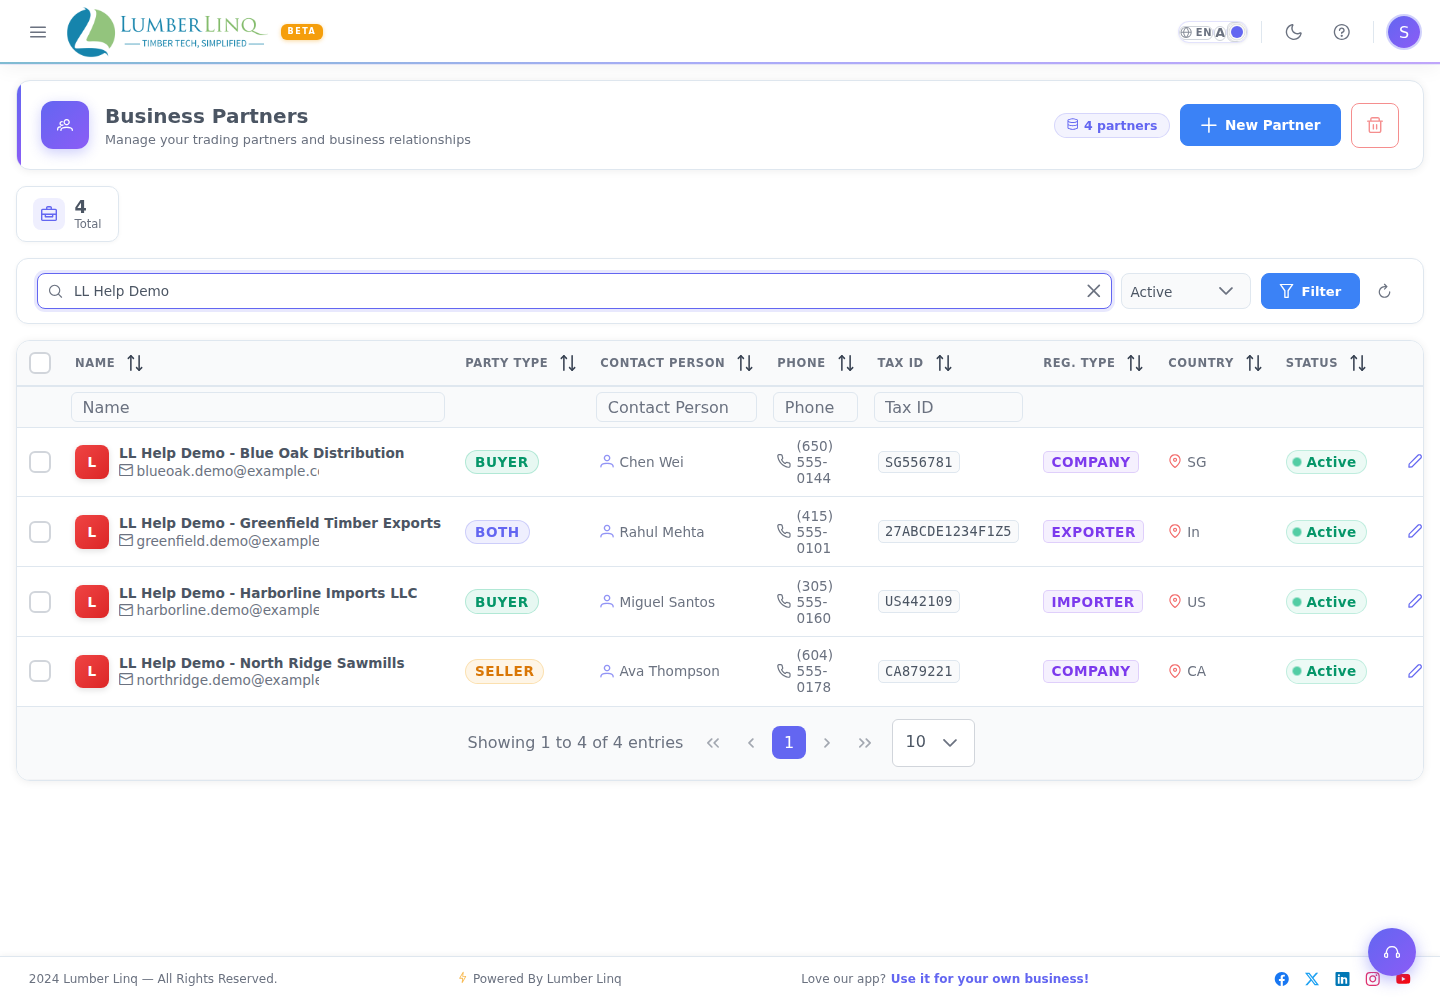Check the North Ridge Sawmills row checkbox
This screenshot has width=1440, height=1000.
click(x=40, y=671)
